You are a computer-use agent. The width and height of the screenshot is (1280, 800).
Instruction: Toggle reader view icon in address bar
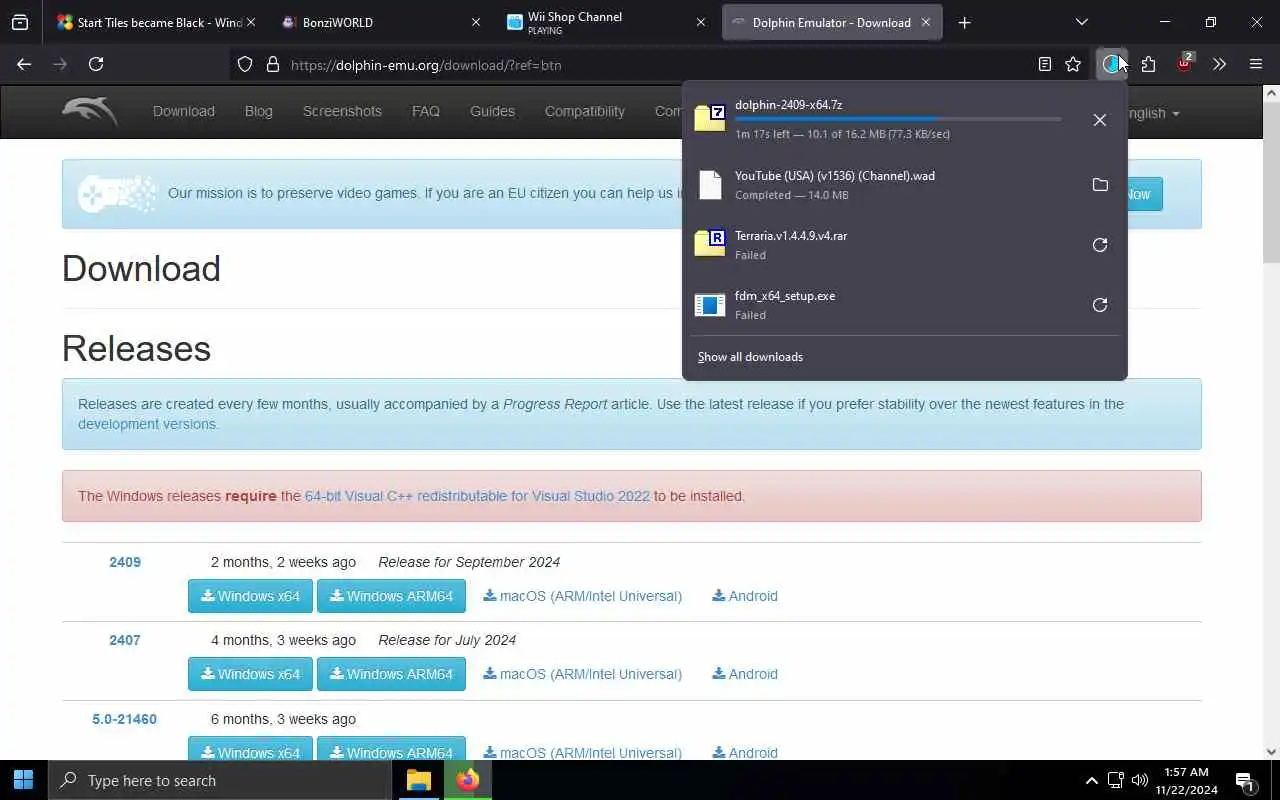tap(1044, 64)
